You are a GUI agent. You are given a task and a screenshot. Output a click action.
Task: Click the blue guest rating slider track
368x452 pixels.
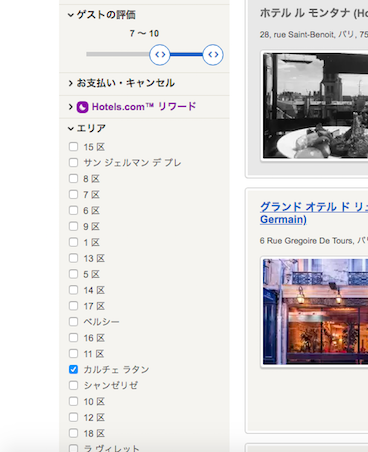(x=186, y=54)
